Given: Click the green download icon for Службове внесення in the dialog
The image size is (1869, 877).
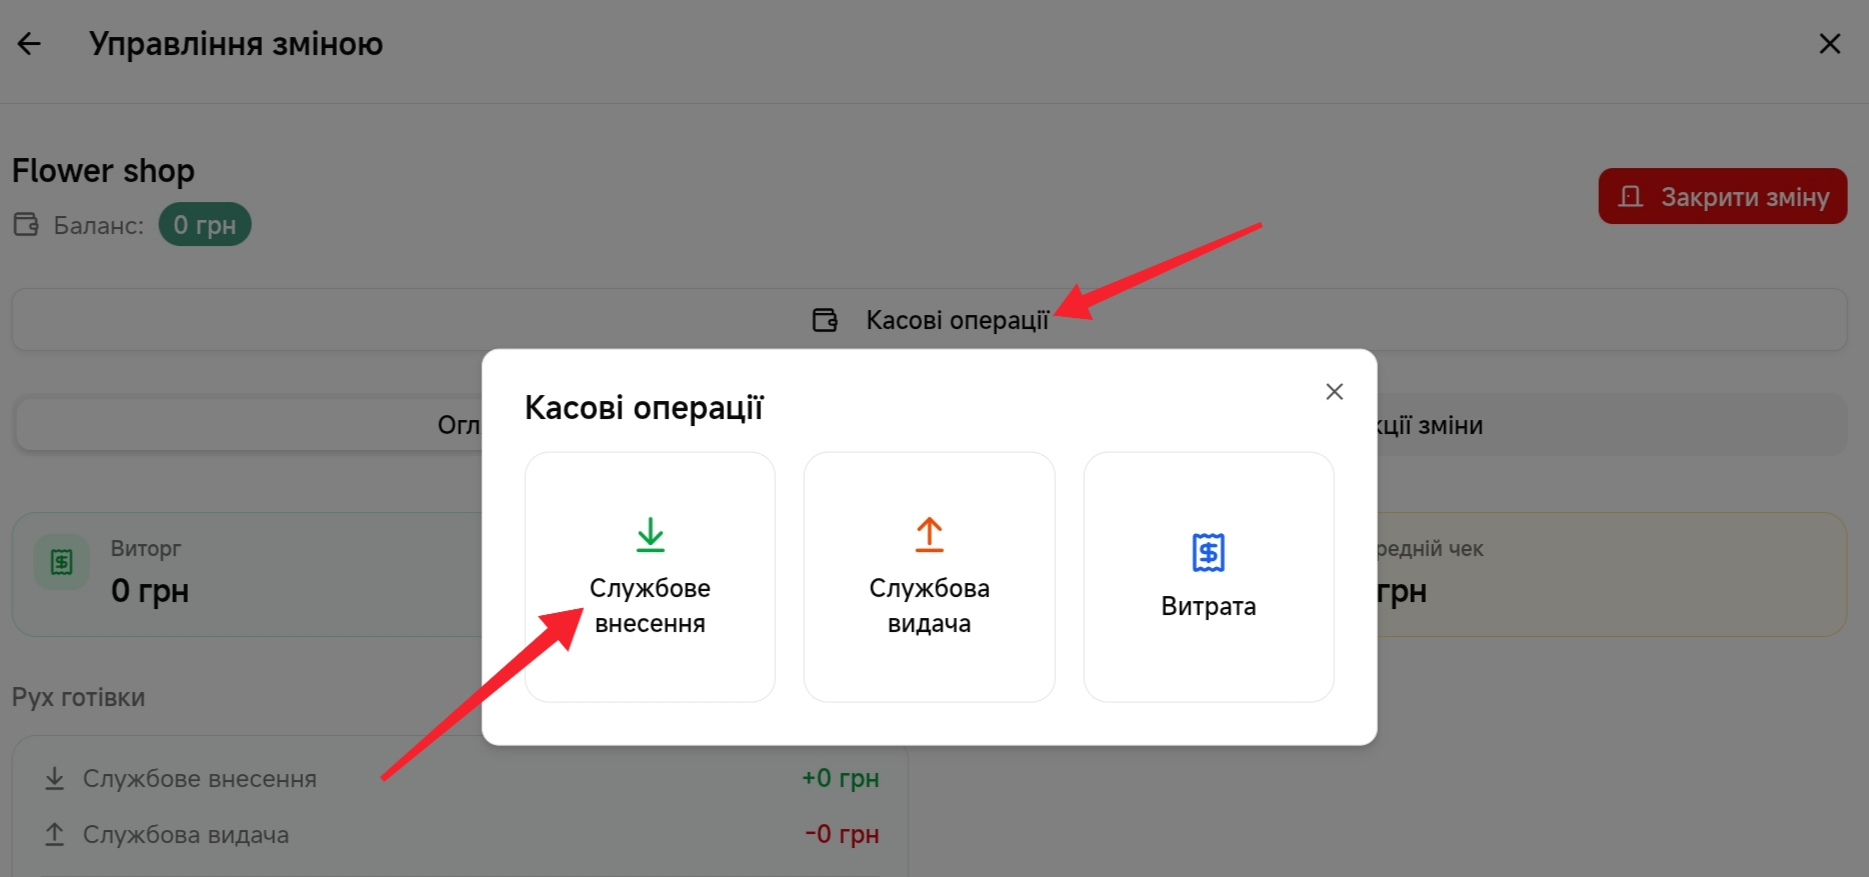Looking at the screenshot, I should coord(650,535).
